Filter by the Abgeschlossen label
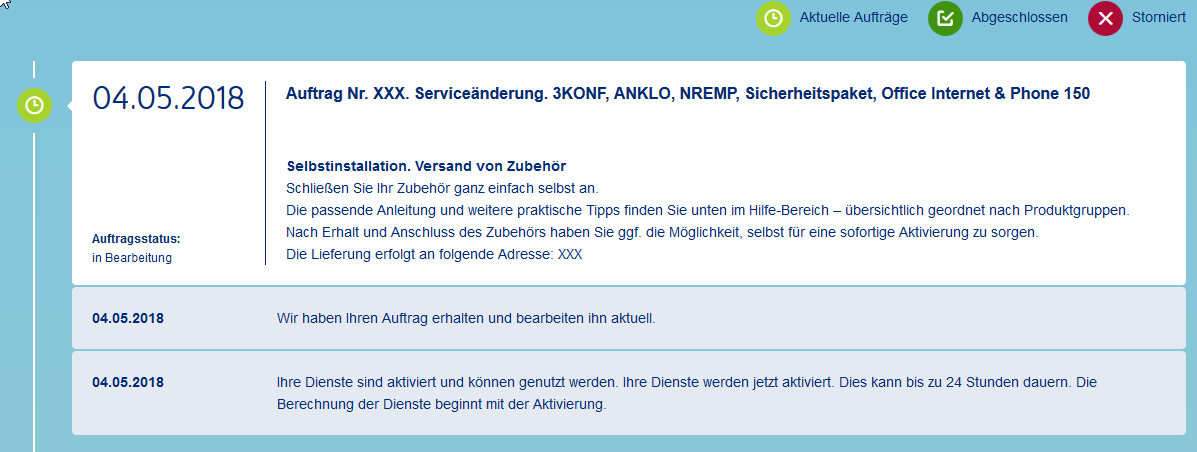 coord(1019,18)
